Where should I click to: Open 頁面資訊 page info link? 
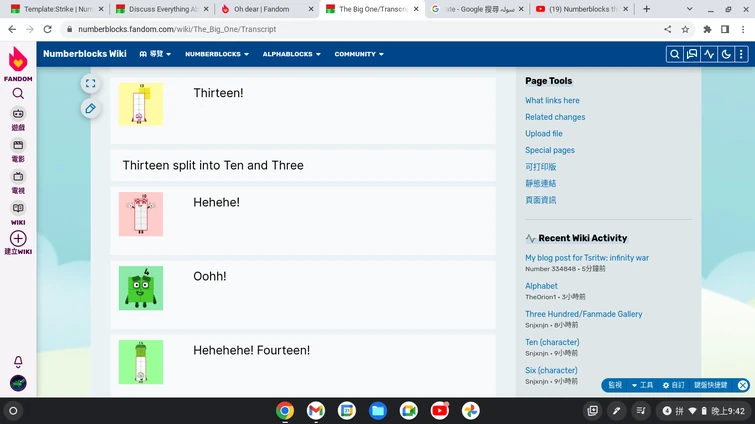click(x=541, y=200)
